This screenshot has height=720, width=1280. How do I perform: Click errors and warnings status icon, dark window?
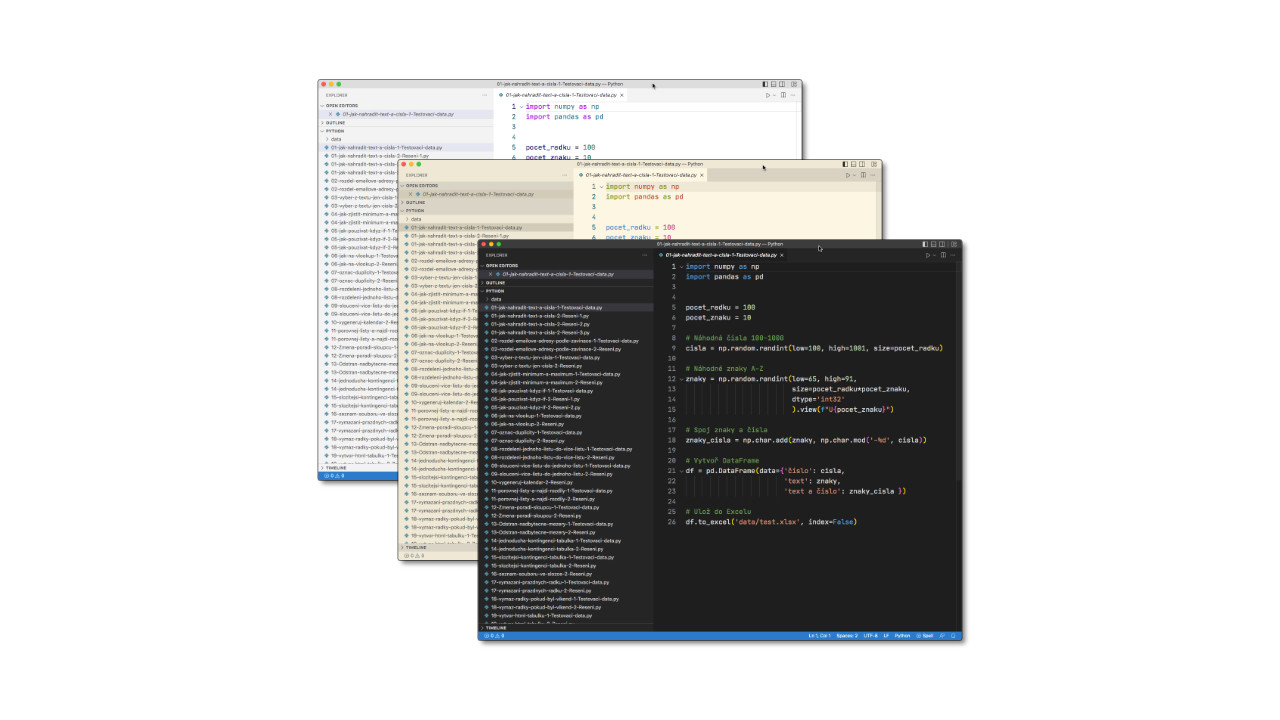tap(494, 635)
